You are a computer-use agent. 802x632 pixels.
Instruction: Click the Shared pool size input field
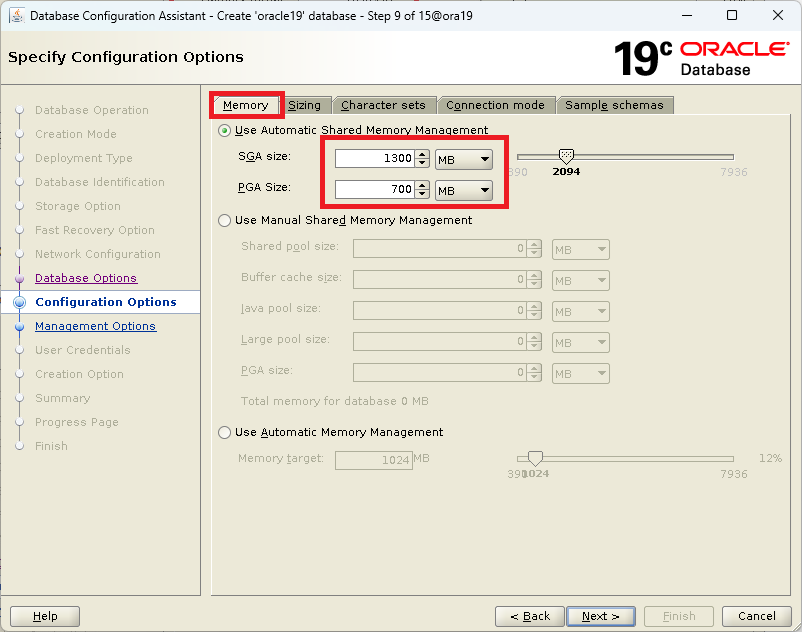click(440, 249)
